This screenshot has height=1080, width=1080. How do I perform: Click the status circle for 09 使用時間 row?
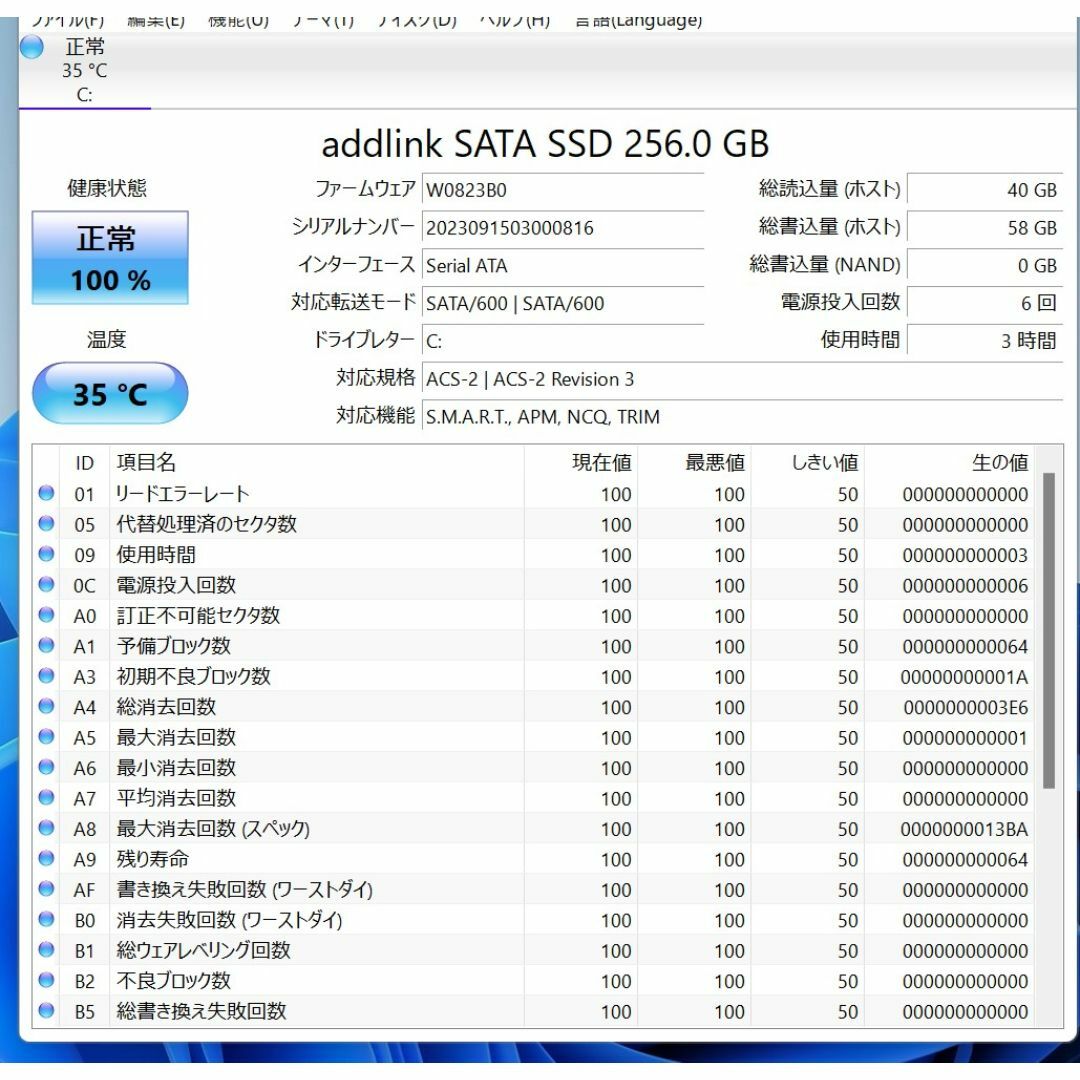(x=46, y=554)
